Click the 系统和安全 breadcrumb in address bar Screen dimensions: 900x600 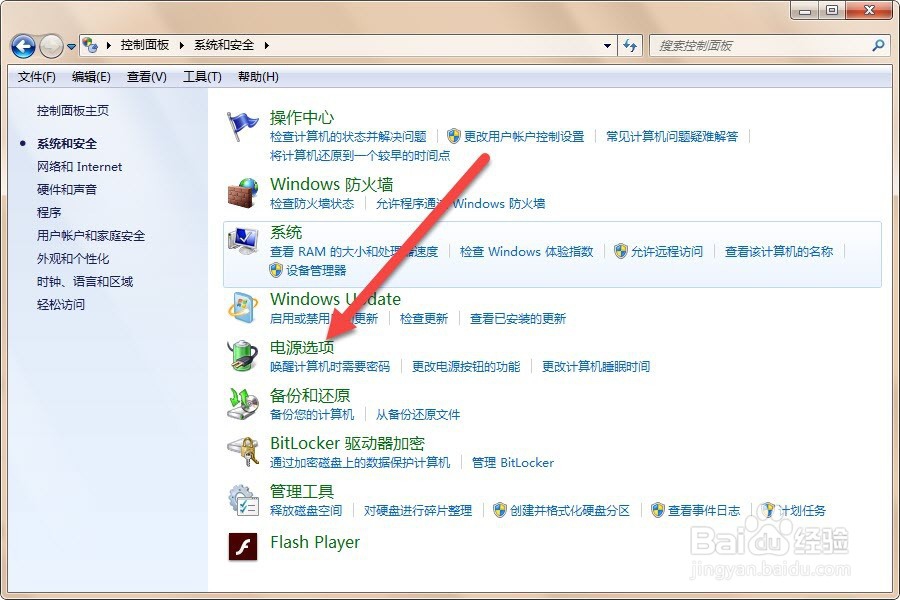(x=224, y=45)
